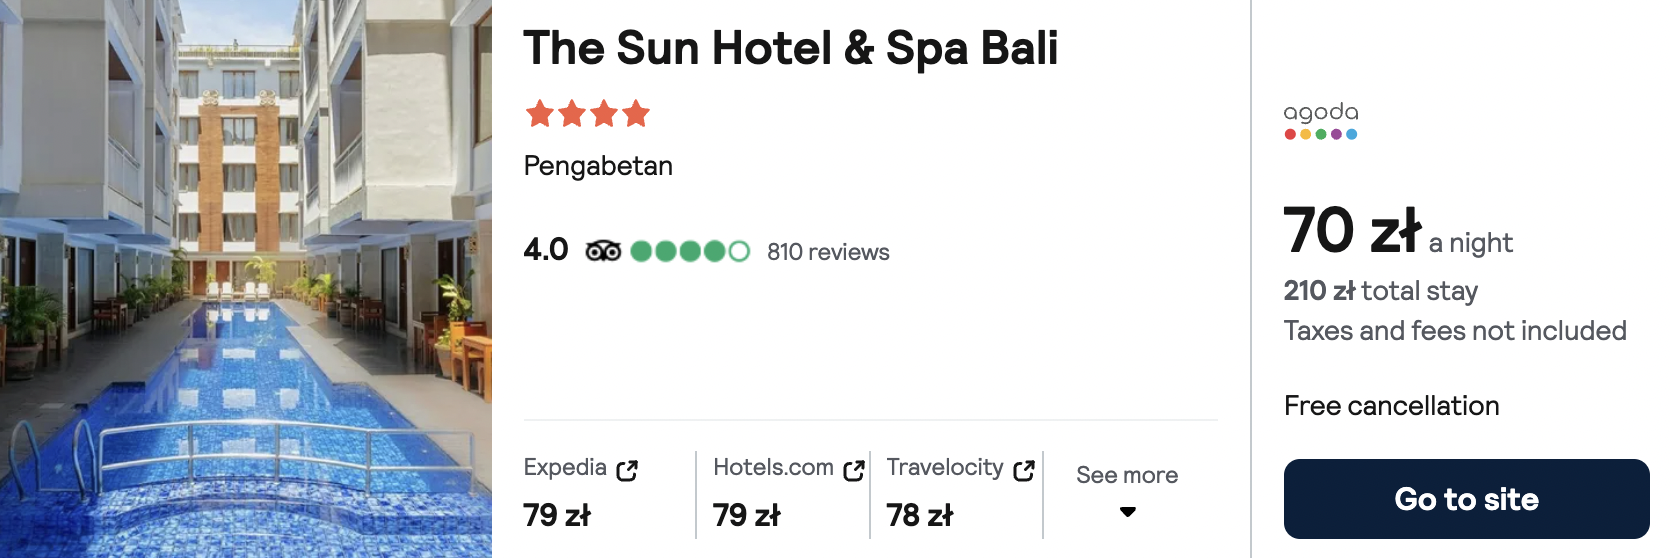Select the Hotels.com 79 zł price
Viewport: 1670px width, 558px height.
click(746, 515)
